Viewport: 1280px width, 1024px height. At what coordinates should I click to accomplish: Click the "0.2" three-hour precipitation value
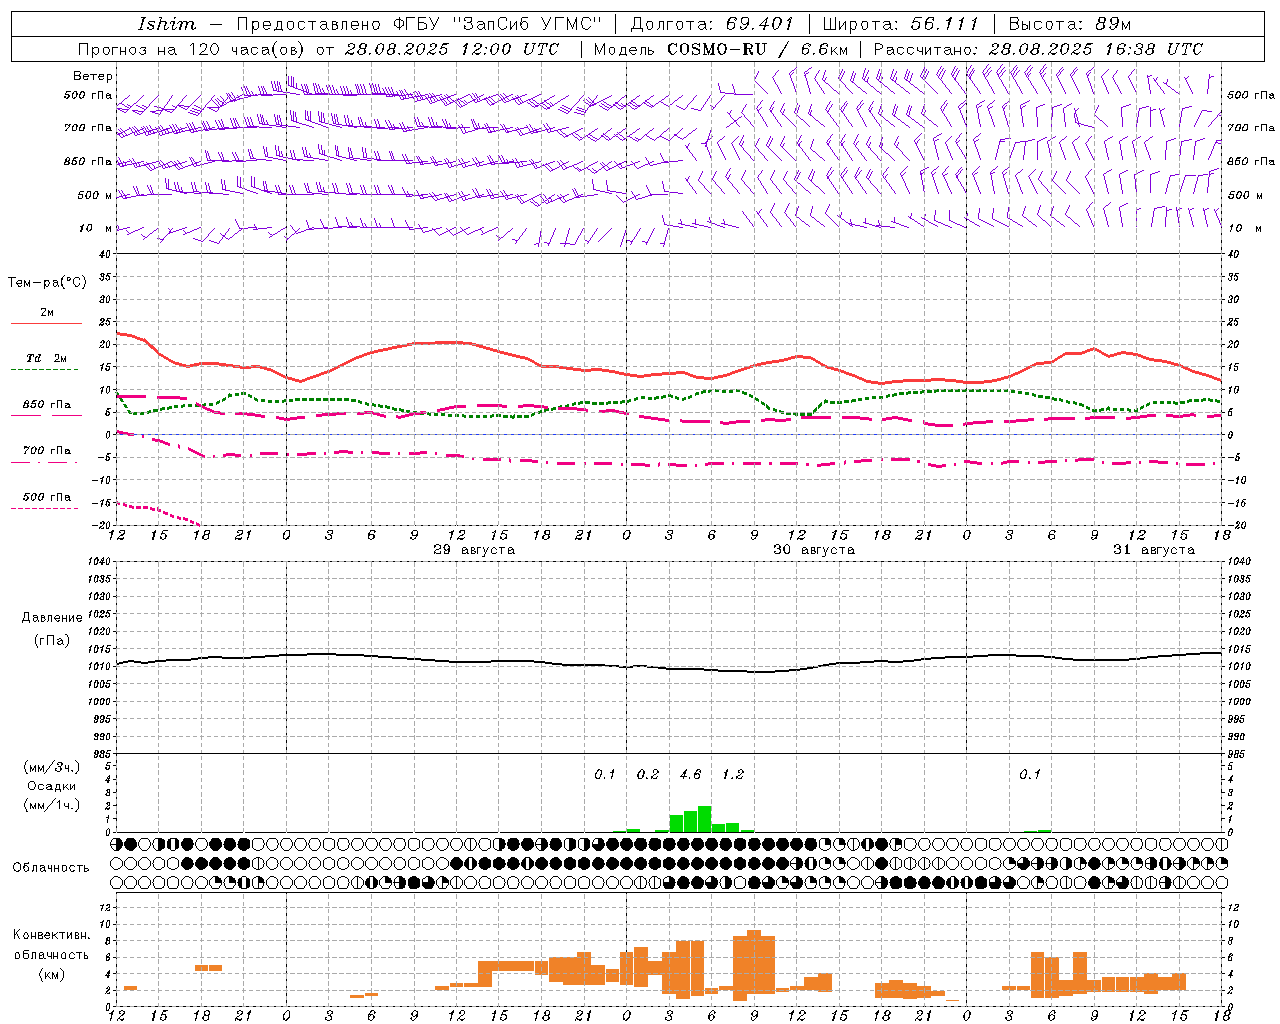coord(648,775)
